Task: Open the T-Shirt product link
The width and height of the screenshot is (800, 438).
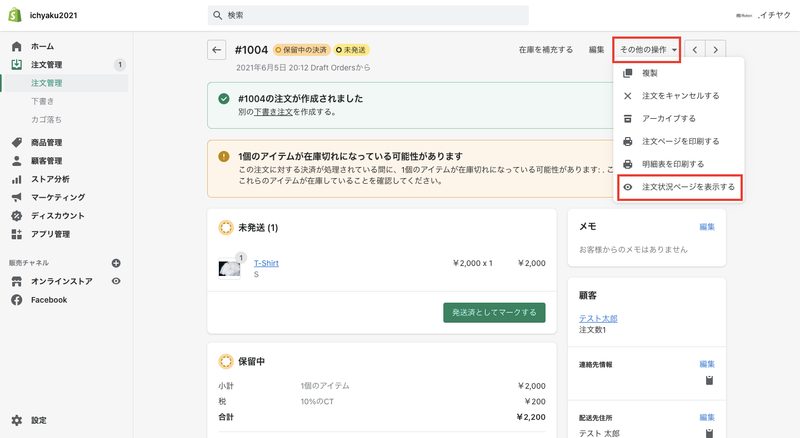Action: pyautogui.click(x=266, y=263)
